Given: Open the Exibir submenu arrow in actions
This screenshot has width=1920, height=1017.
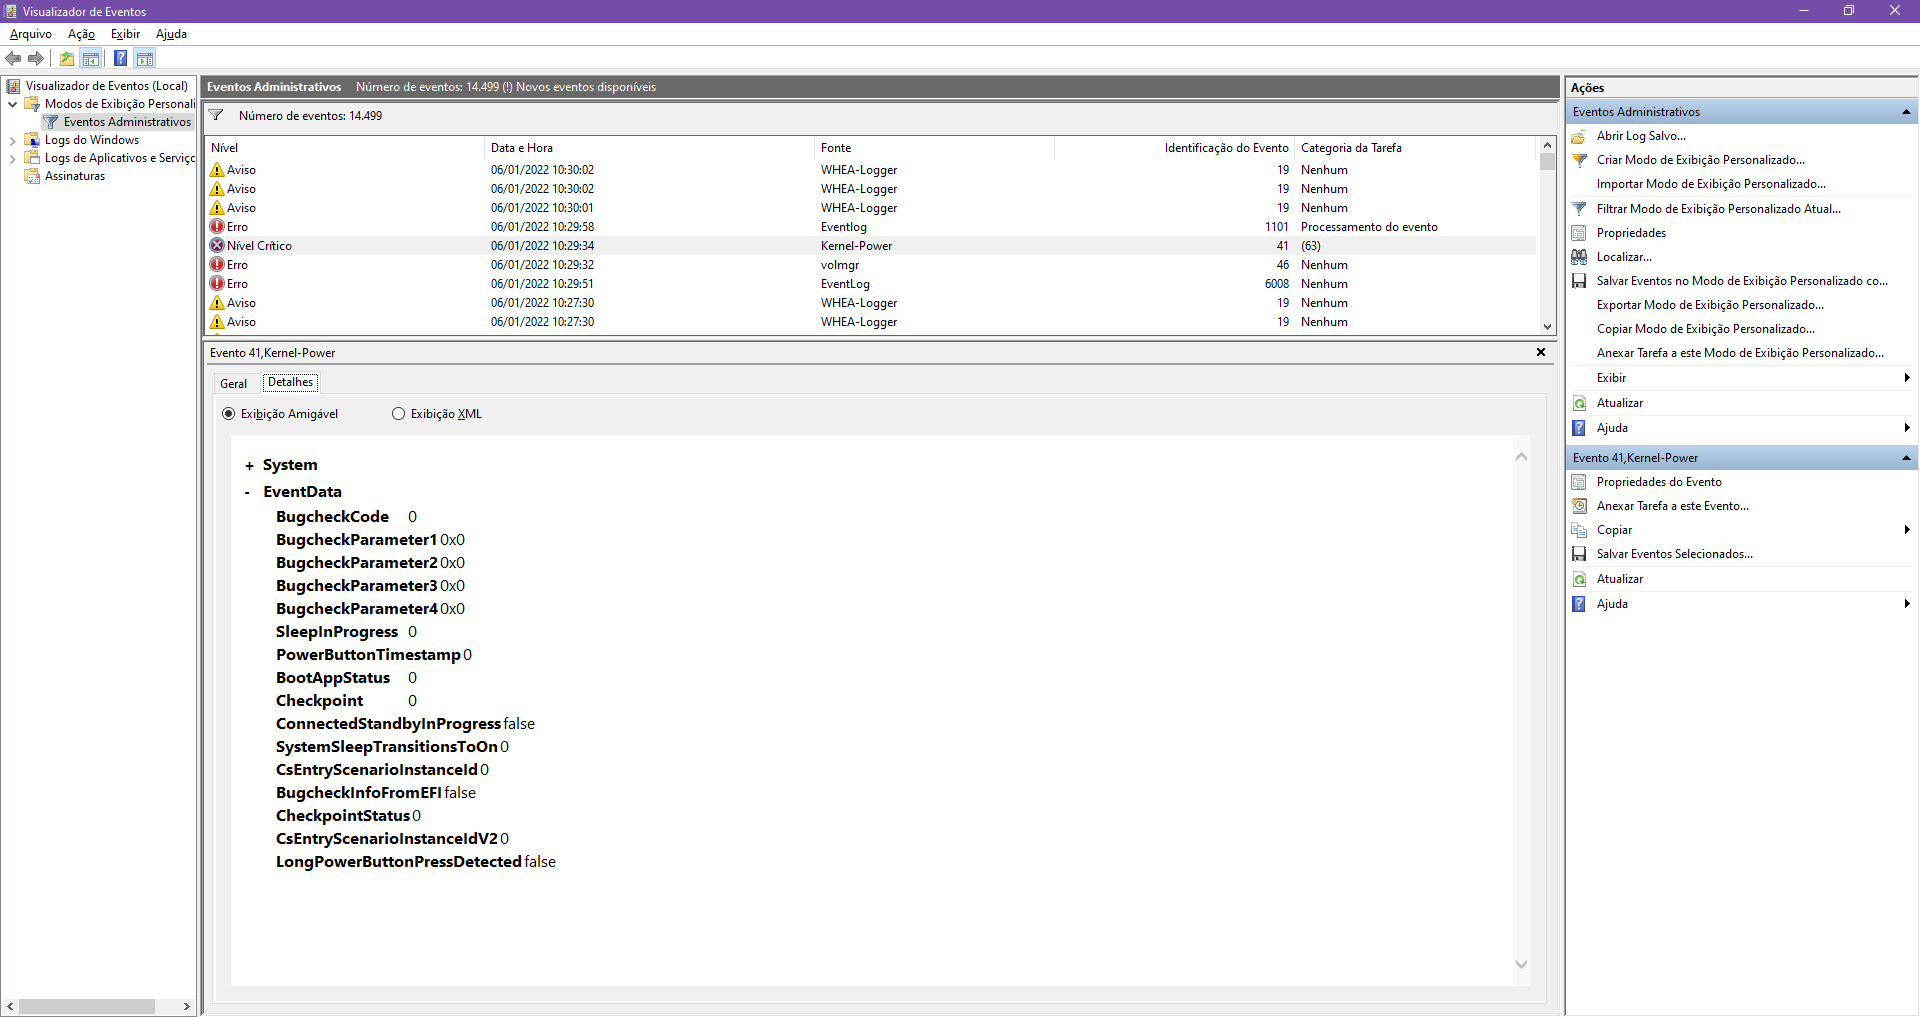Looking at the screenshot, I should pyautogui.click(x=1907, y=378).
